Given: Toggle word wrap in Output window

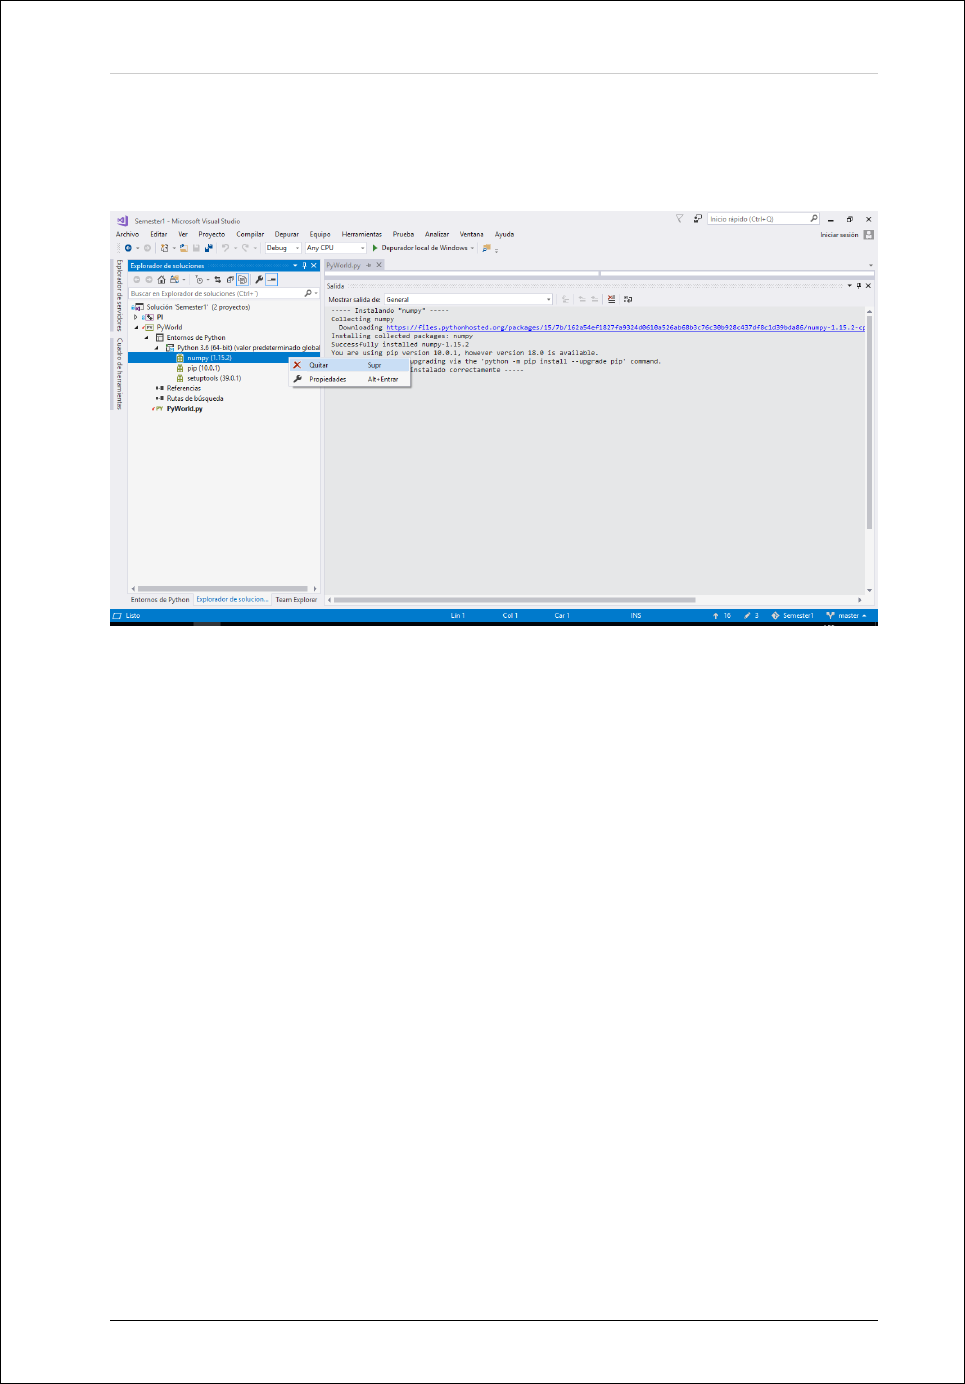Looking at the screenshot, I should (628, 299).
